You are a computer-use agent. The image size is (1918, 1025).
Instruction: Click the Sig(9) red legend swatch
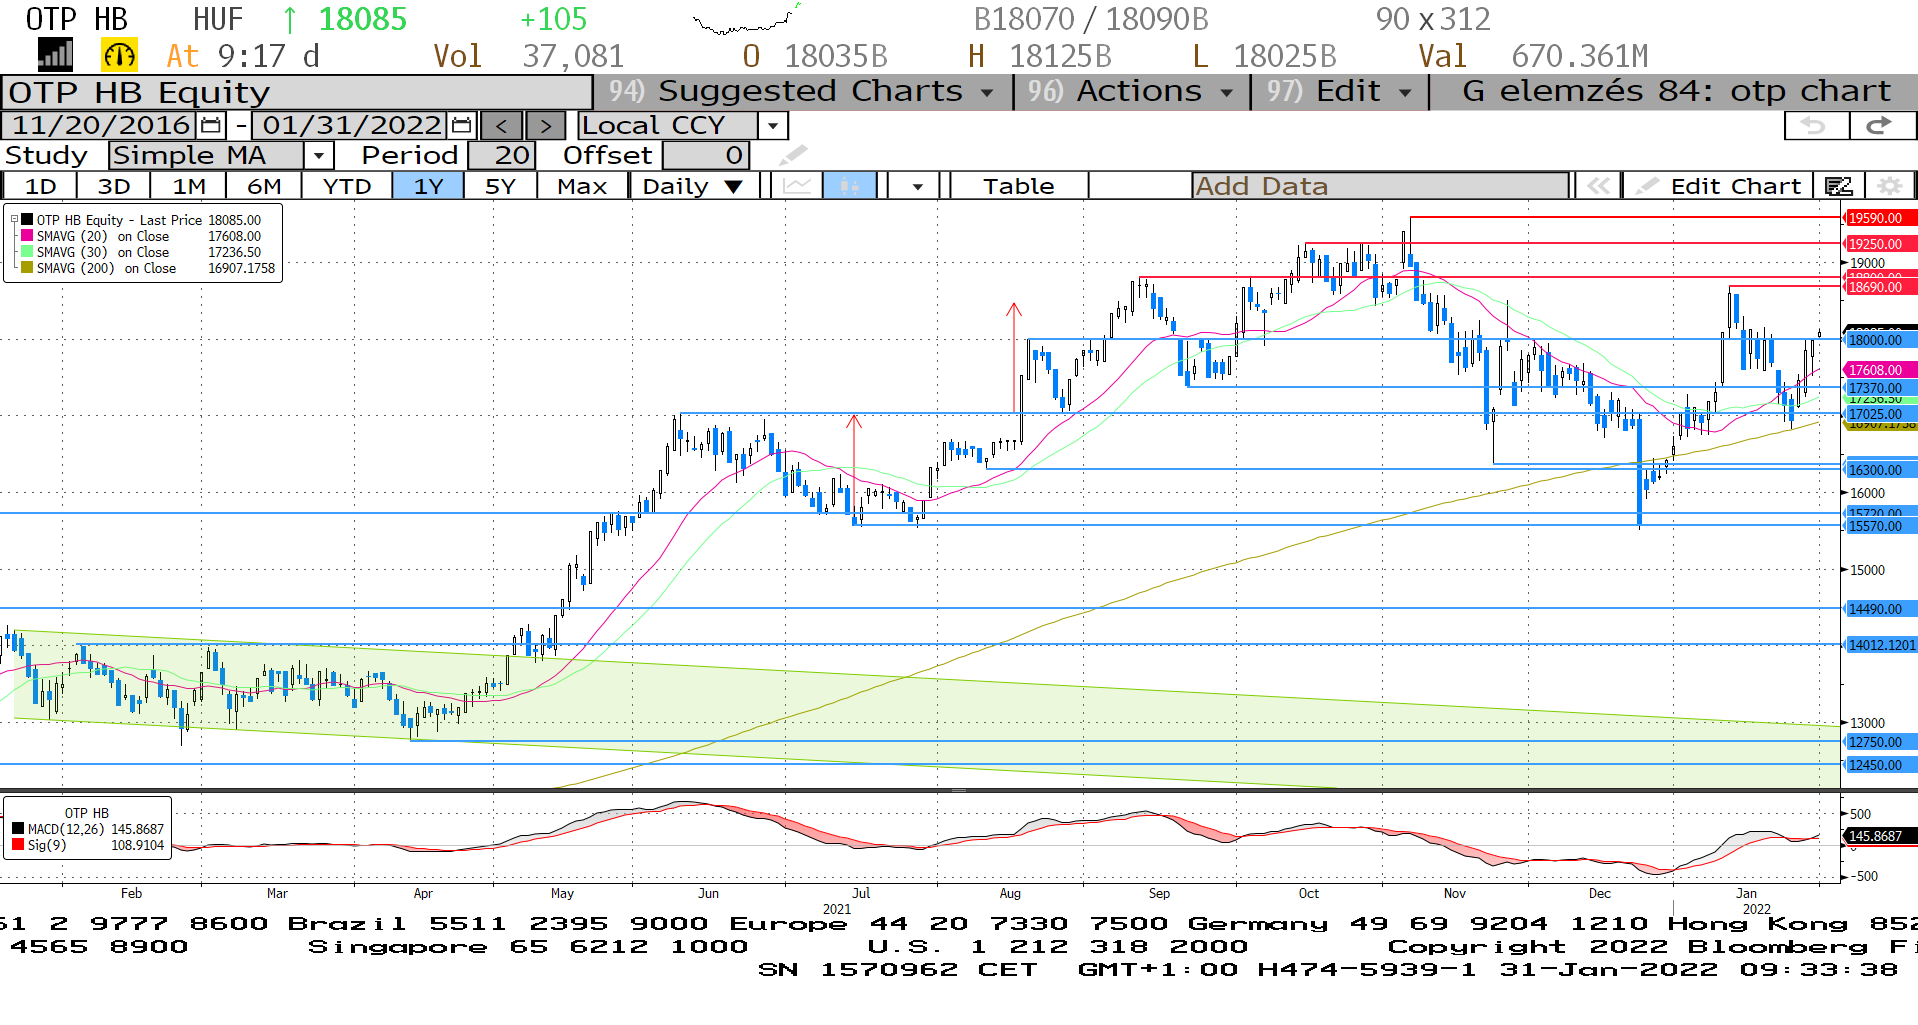[x=18, y=845]
